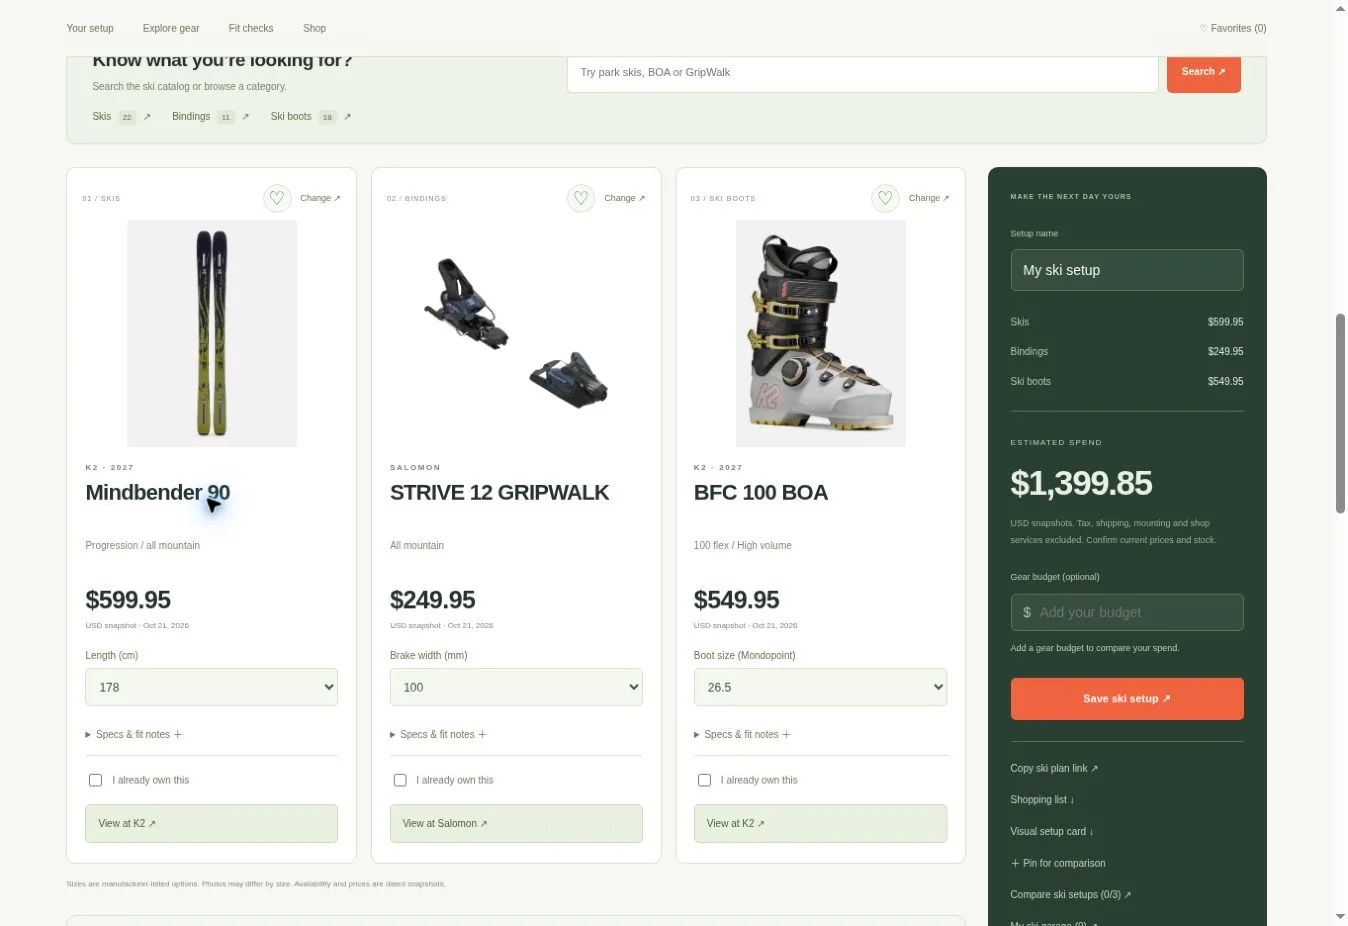Favorite the bindings with its heart icon

tap(581, 198)
